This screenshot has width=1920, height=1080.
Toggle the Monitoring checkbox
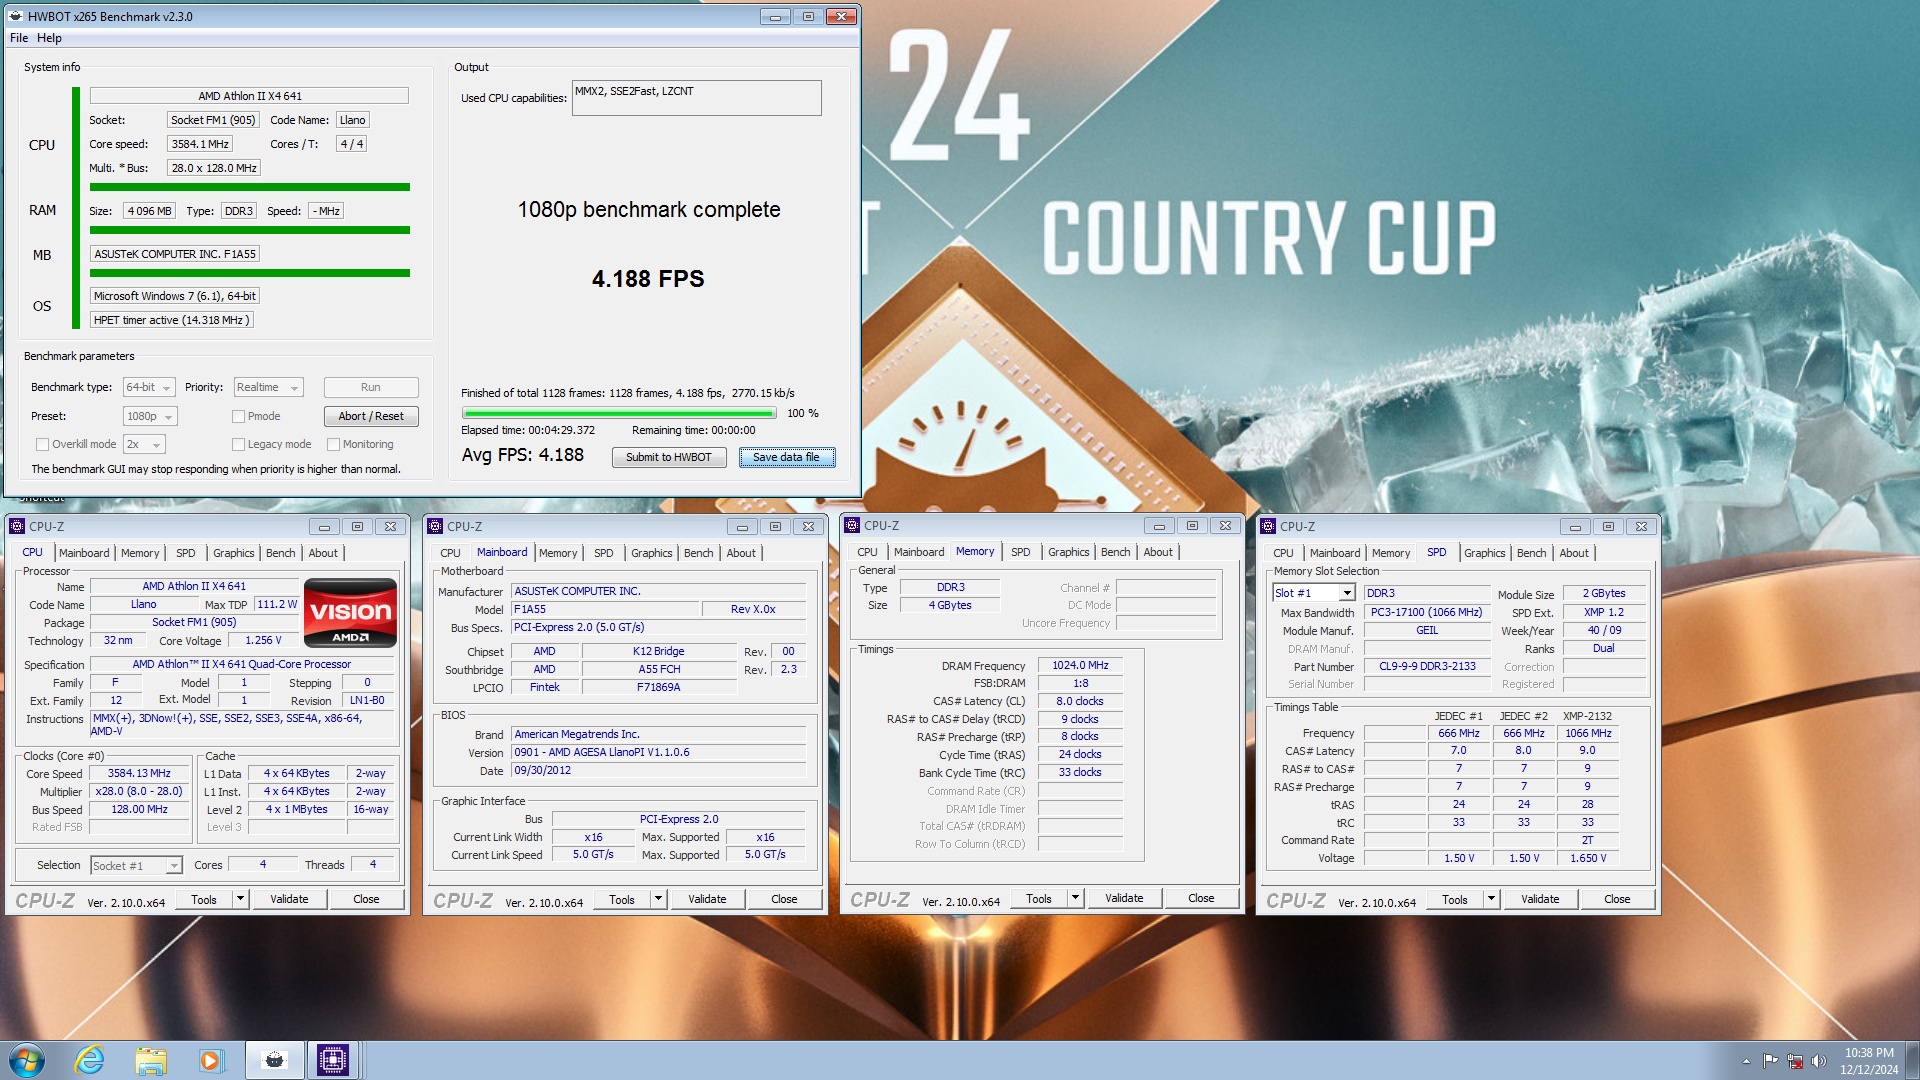tap(333, 444)
